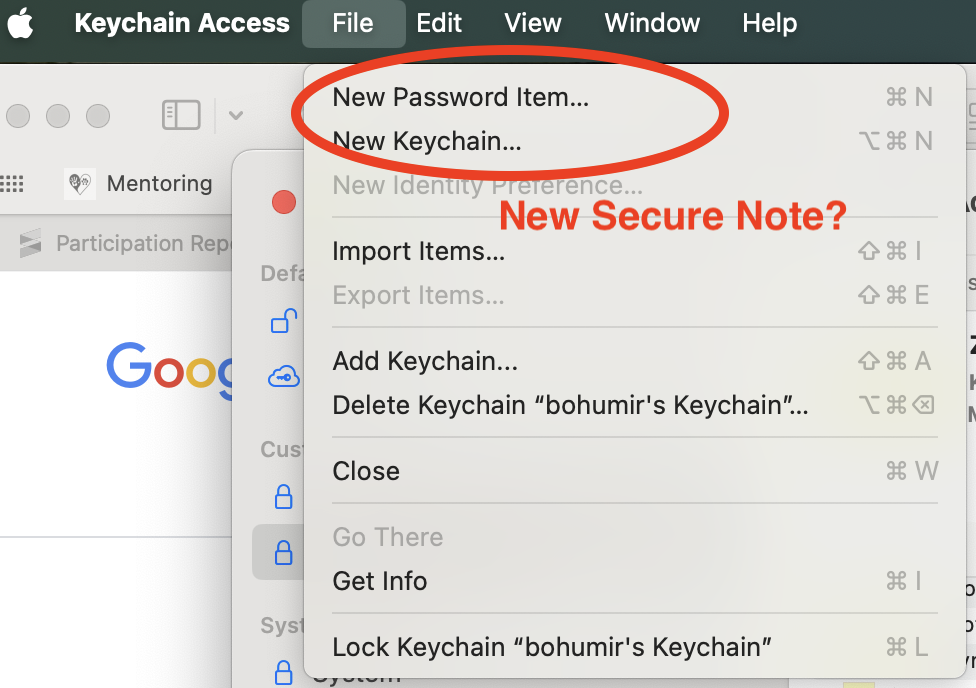Select Import Items in the File menu
The height and width of the screenshot is (688, 976).
point(418,251)
